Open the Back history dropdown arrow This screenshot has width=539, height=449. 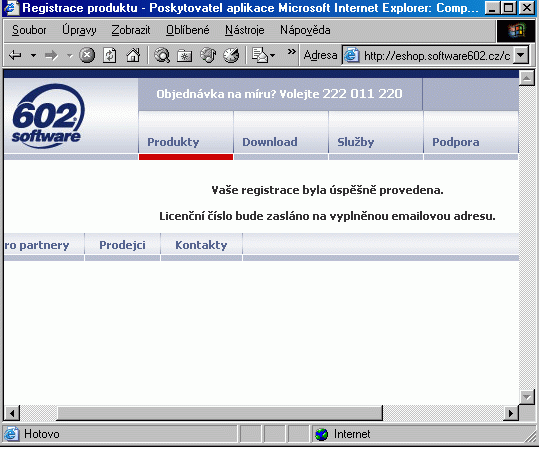33,55
